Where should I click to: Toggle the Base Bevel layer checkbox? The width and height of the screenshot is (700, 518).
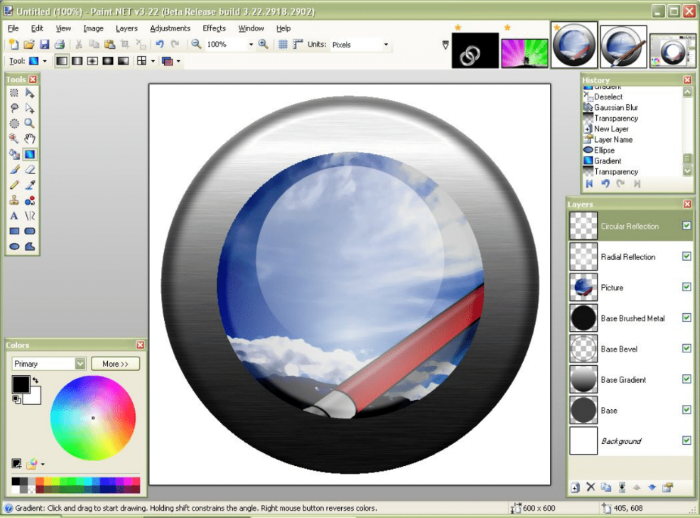pos(687,348)
